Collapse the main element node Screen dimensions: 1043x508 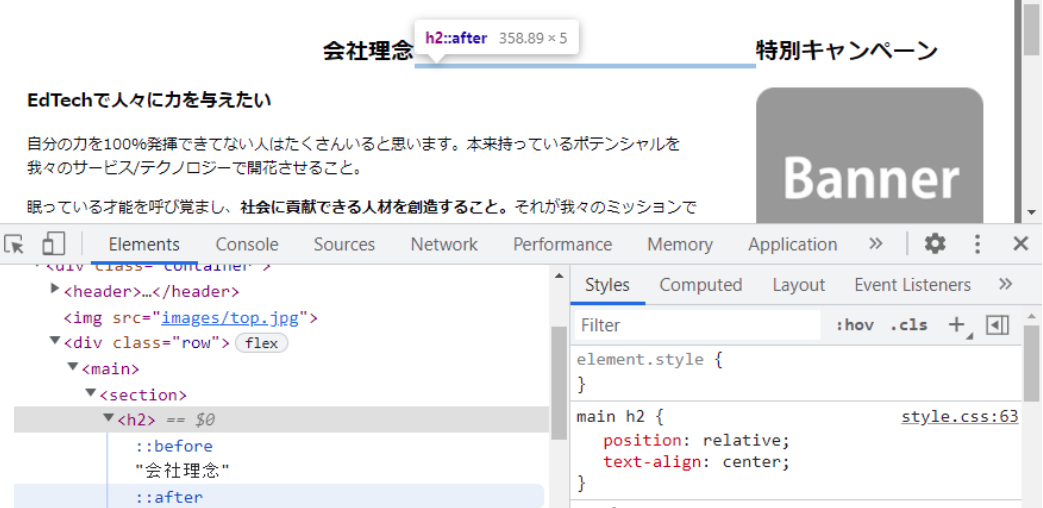pos(73,366)
